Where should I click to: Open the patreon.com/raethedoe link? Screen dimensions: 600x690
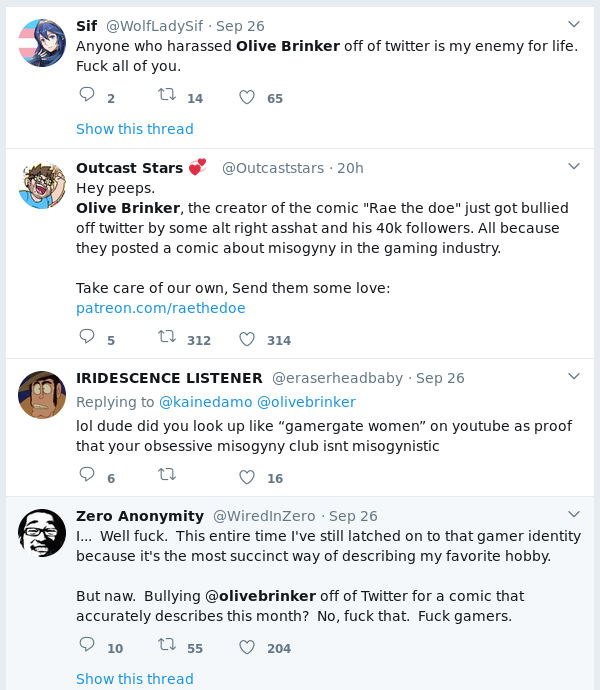tap(160, 308)
